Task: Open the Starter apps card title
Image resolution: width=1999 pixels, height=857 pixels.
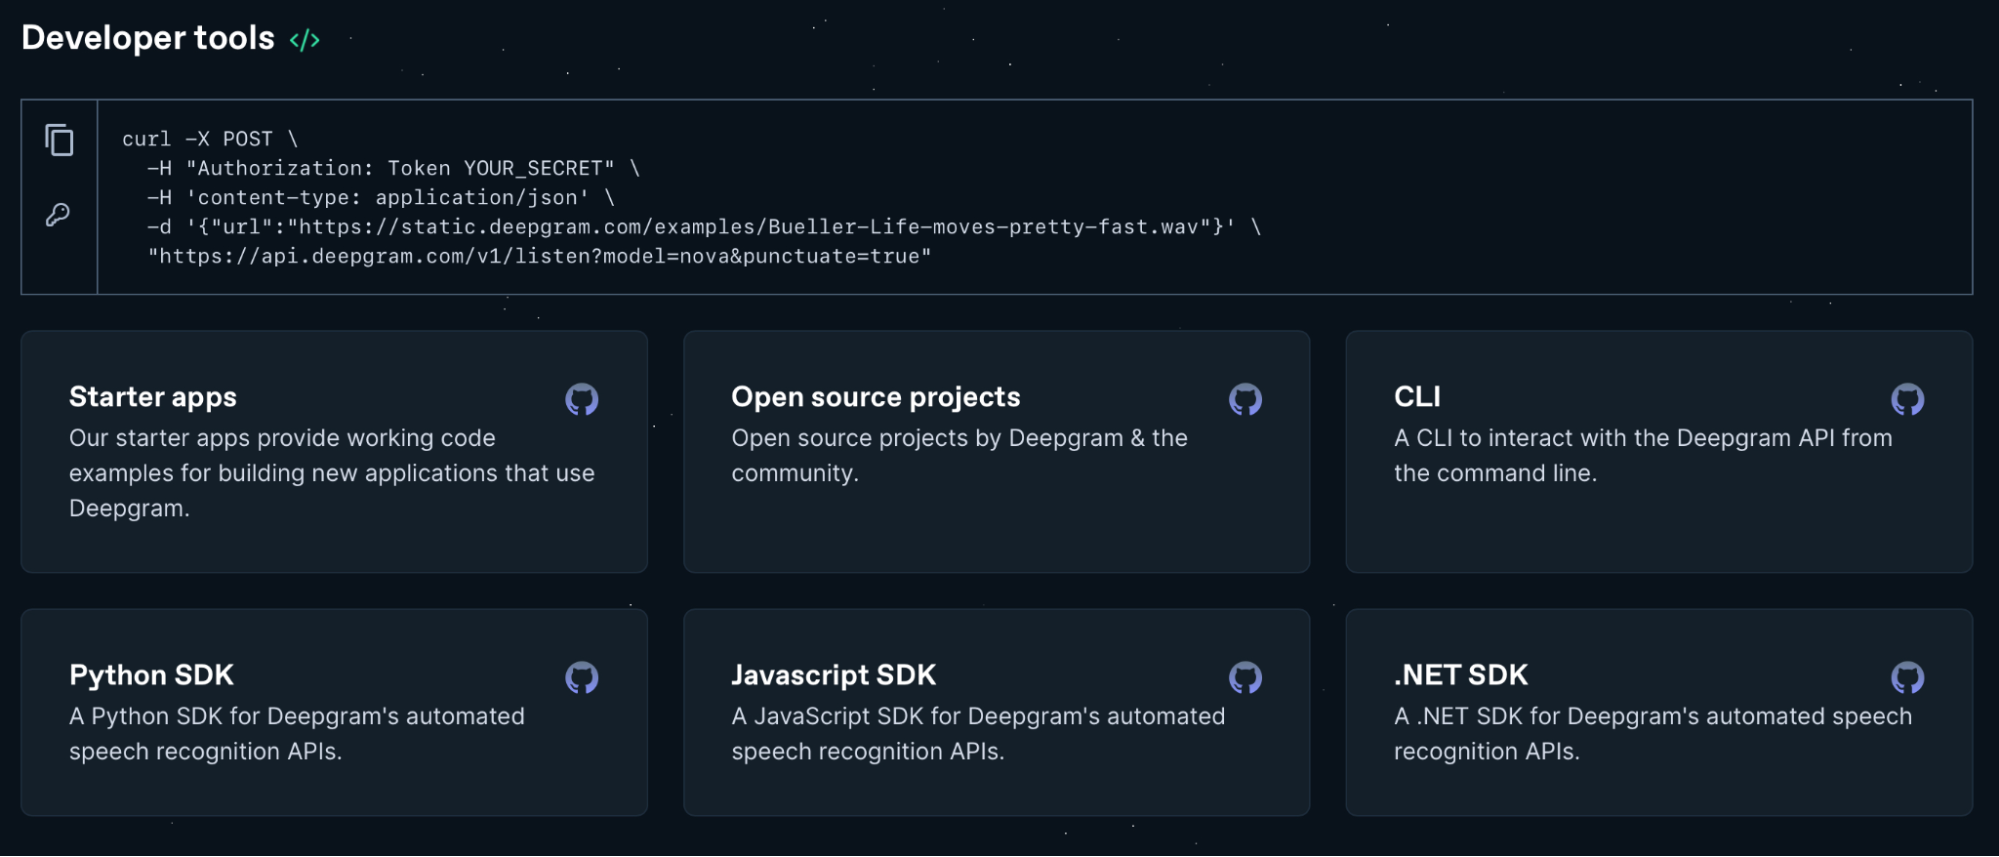Action: (x=153, y=397)
